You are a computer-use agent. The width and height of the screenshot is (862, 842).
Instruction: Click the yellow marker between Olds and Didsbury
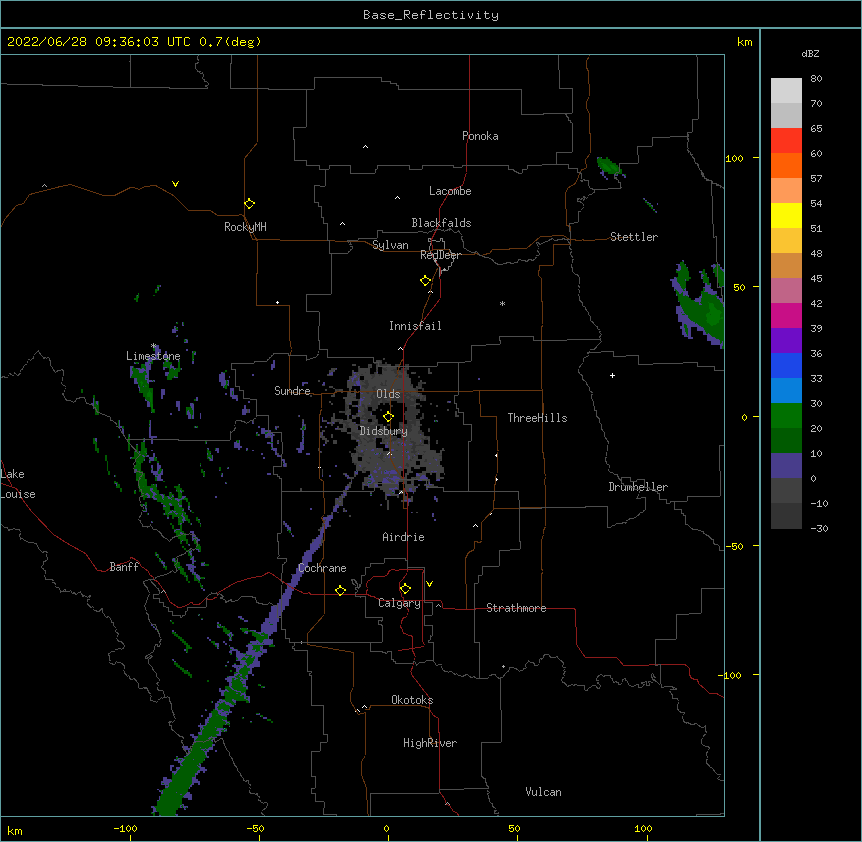388,417
